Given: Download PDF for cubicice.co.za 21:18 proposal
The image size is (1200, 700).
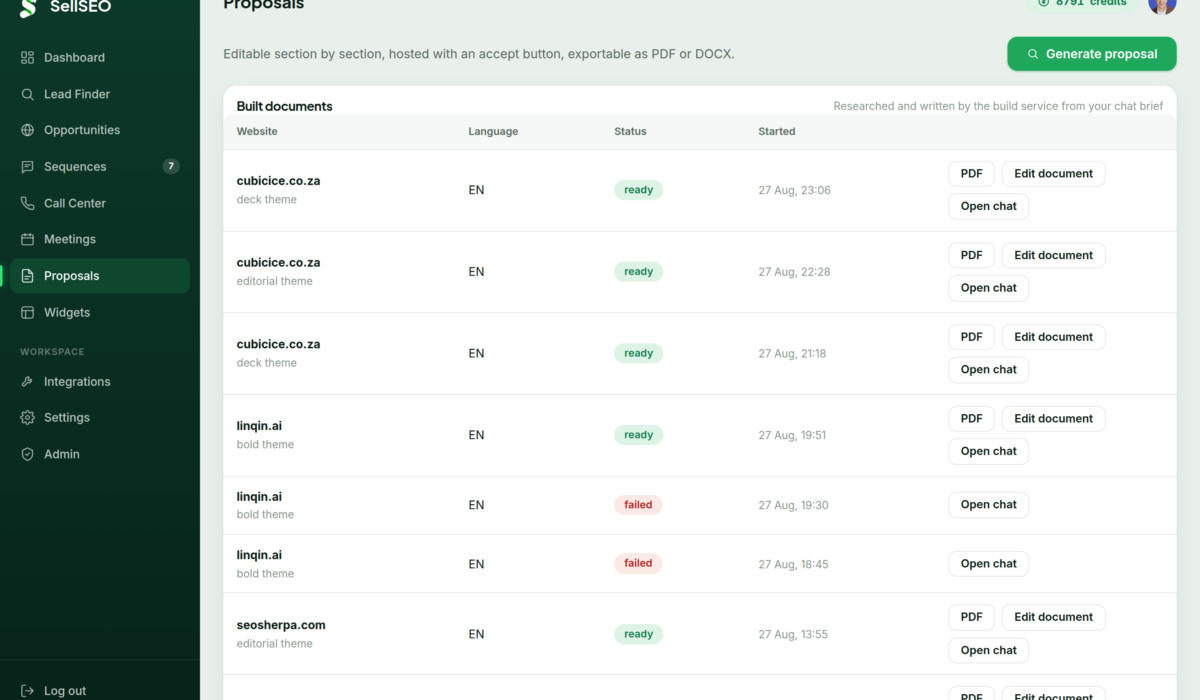Looking at the screenshot, I should tap(971, 337).
